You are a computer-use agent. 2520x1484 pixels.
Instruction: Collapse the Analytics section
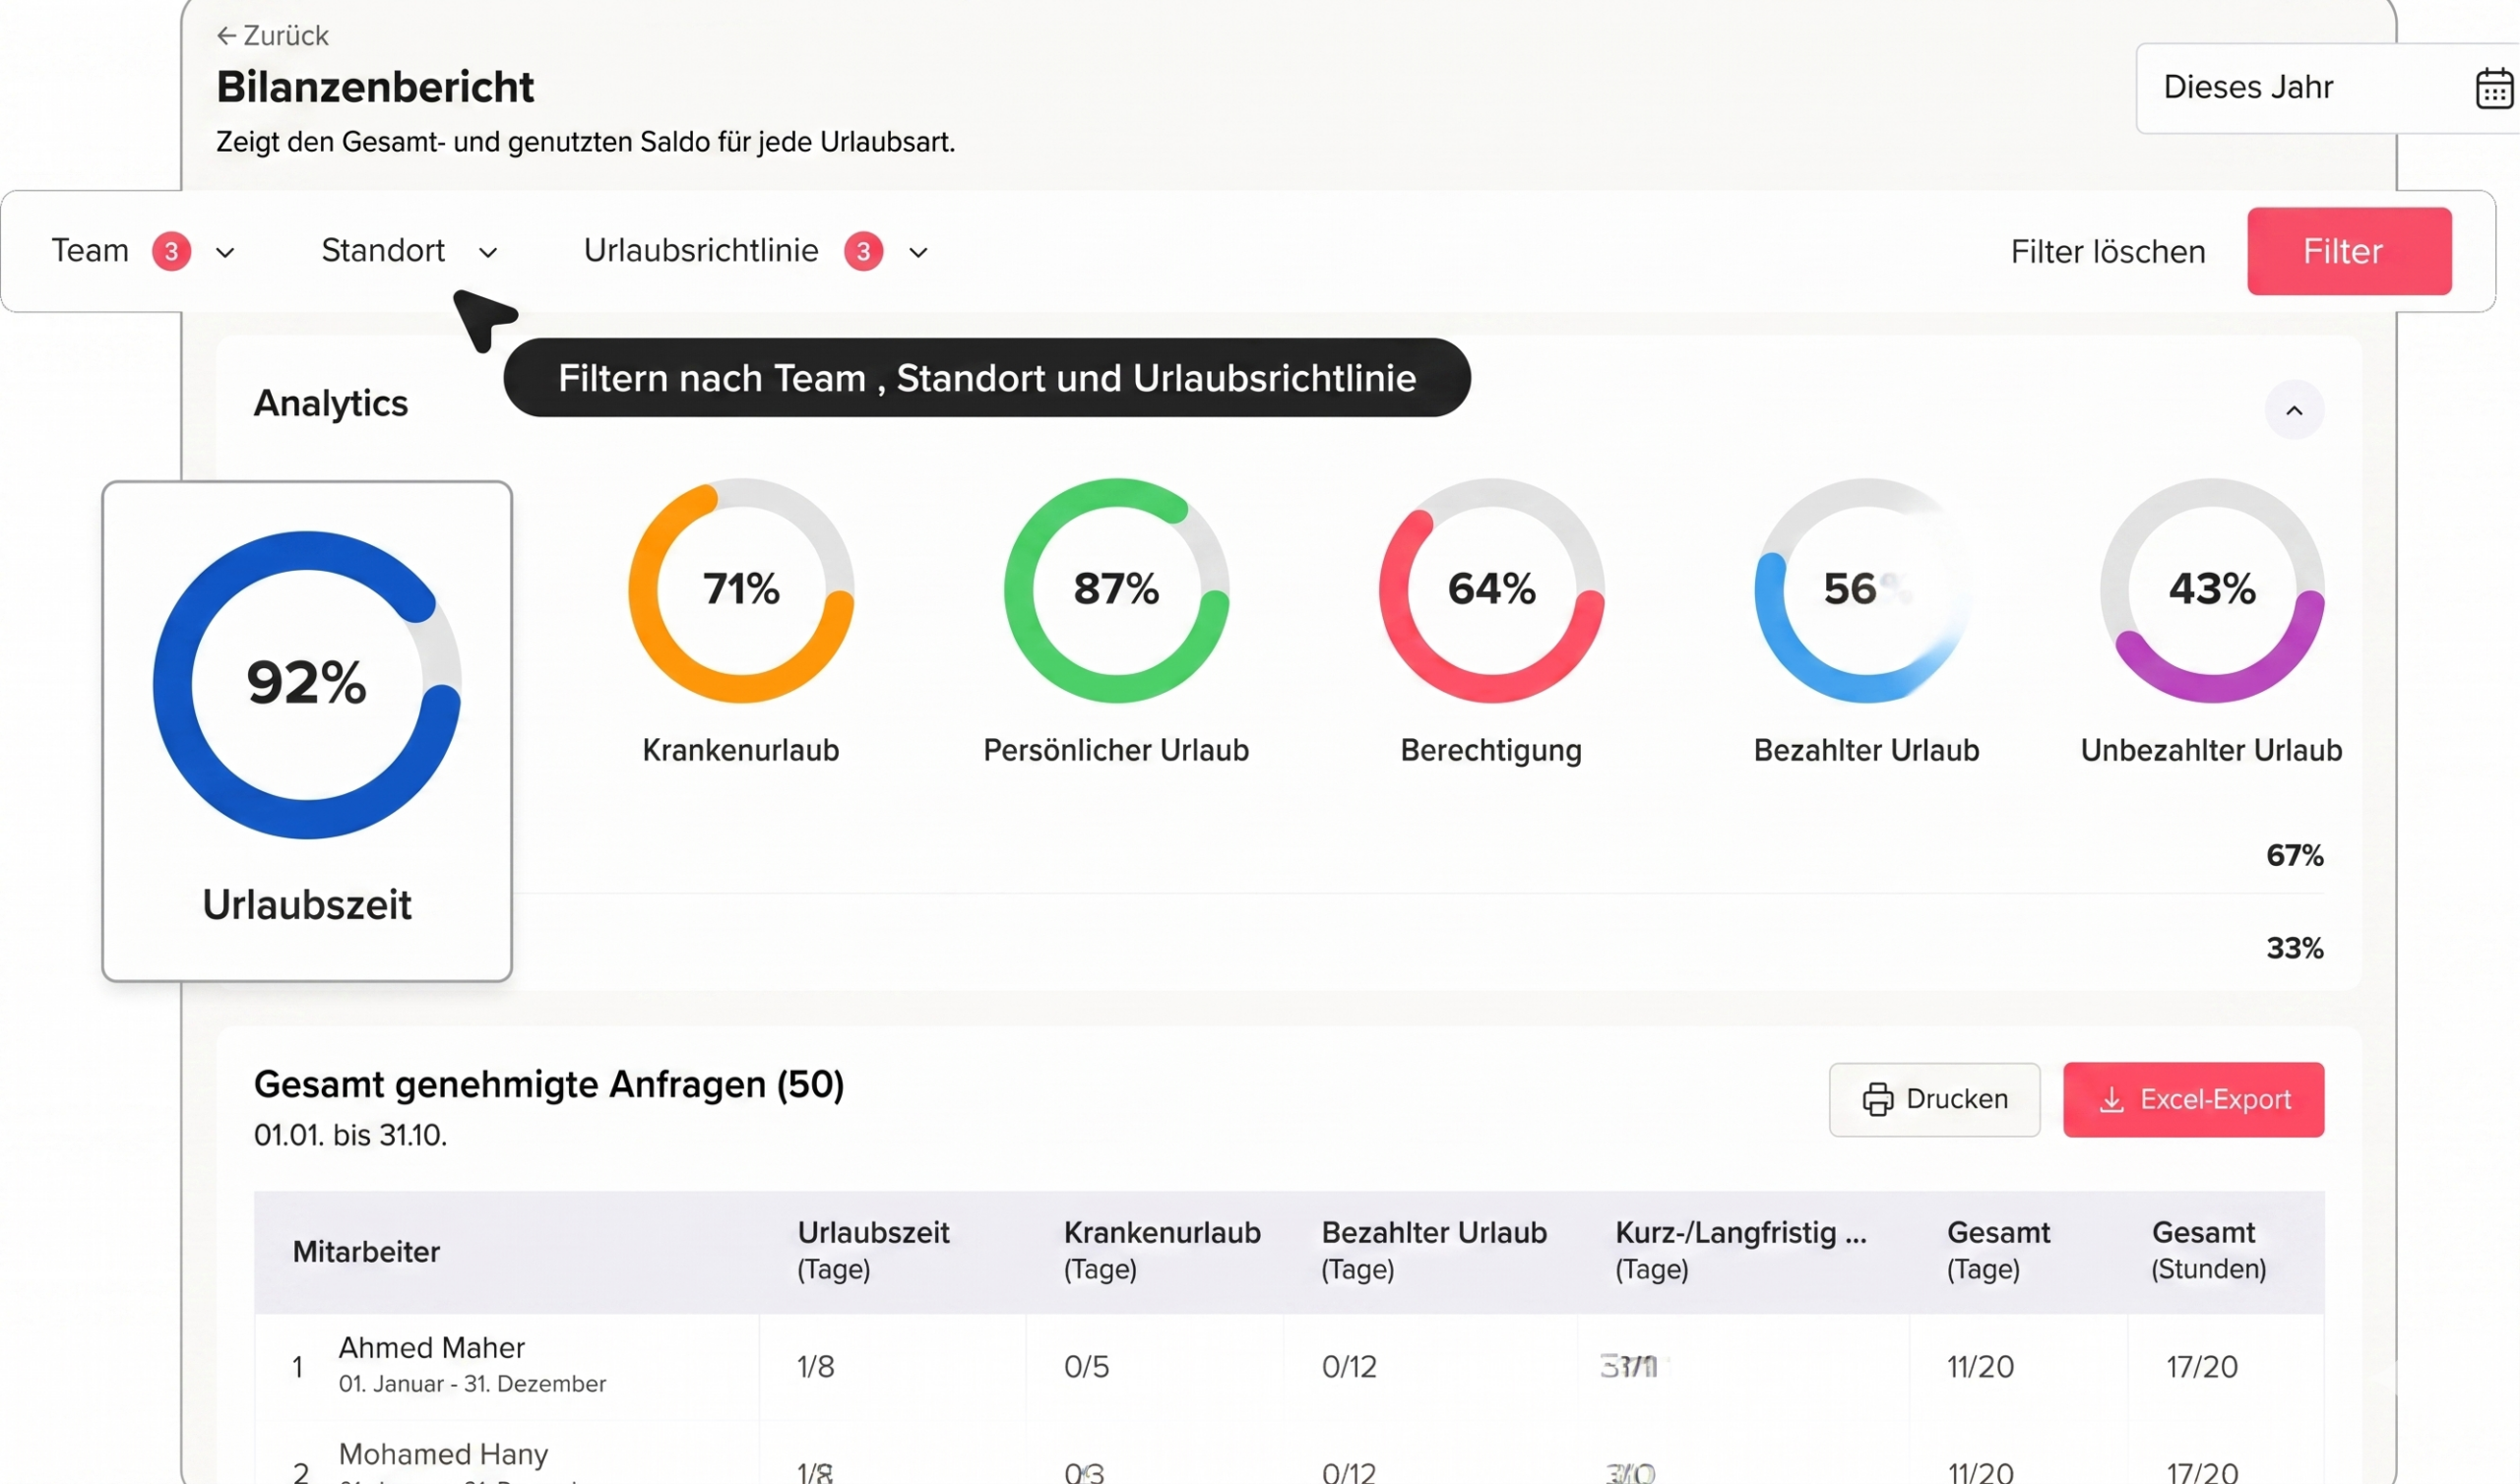[2293, 410]
